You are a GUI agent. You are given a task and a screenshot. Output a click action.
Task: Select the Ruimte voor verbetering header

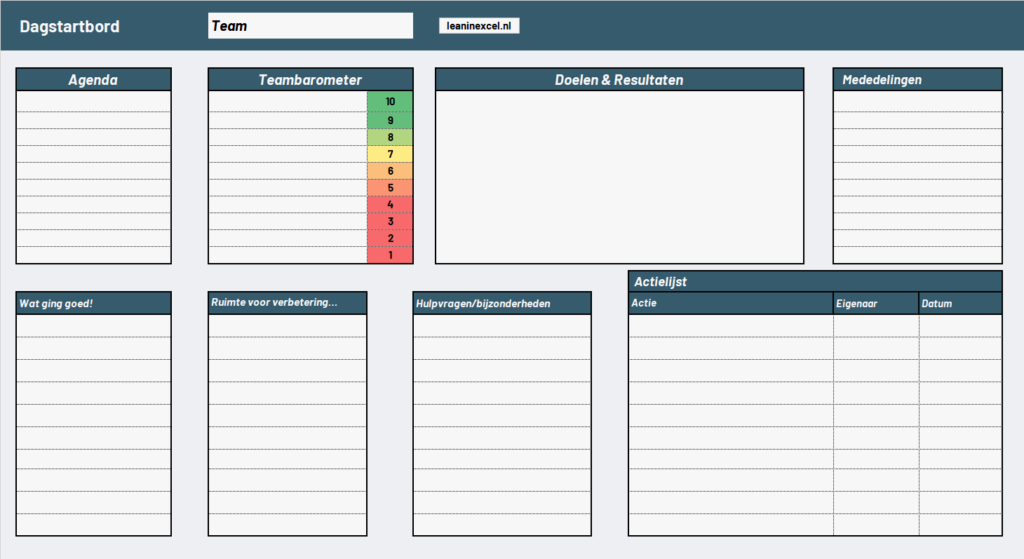point(287,303)
